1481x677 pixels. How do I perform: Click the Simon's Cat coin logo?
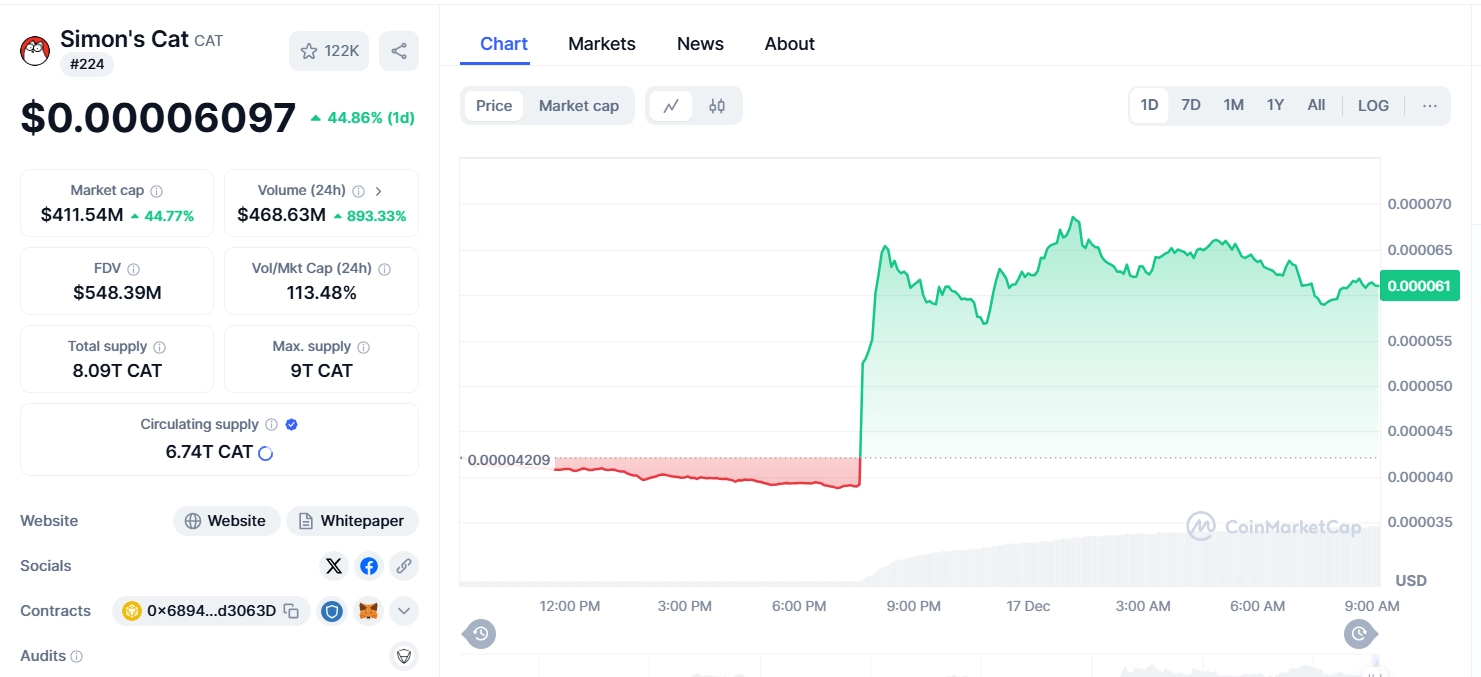35,51
